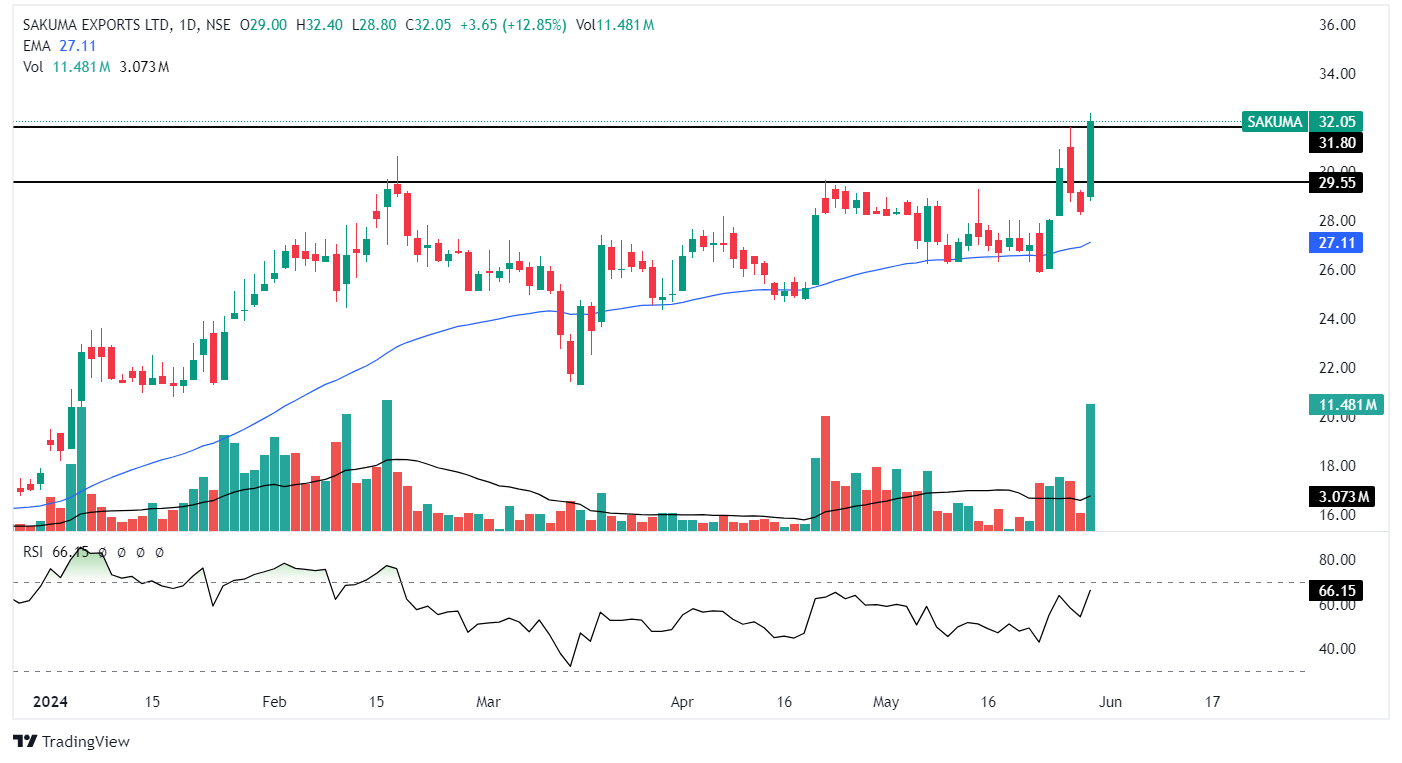
Task: Select the RSI indicator legend
Action: pyautogui.click(x=34, y=552)
